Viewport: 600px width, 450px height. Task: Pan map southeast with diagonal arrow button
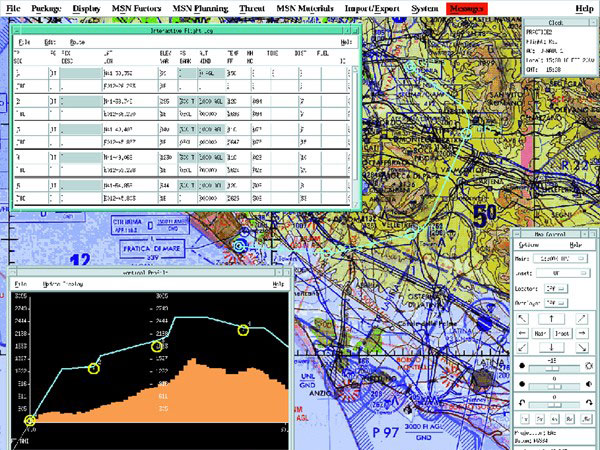pyautogui.click(x=581, y=348)
